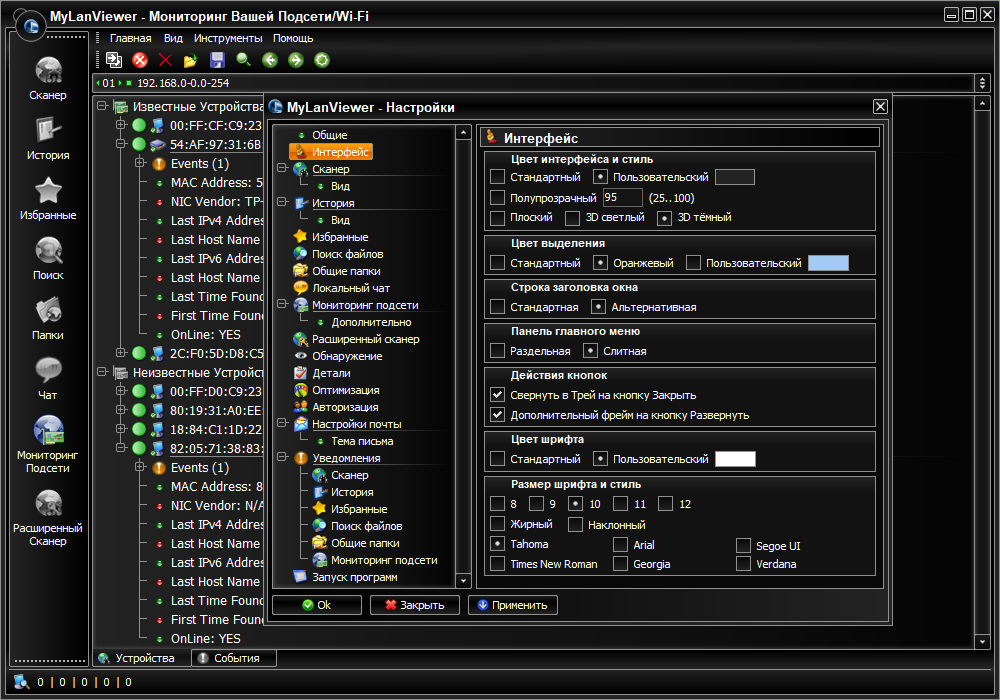Click the quick scan toolbar icon

(114, 60)
